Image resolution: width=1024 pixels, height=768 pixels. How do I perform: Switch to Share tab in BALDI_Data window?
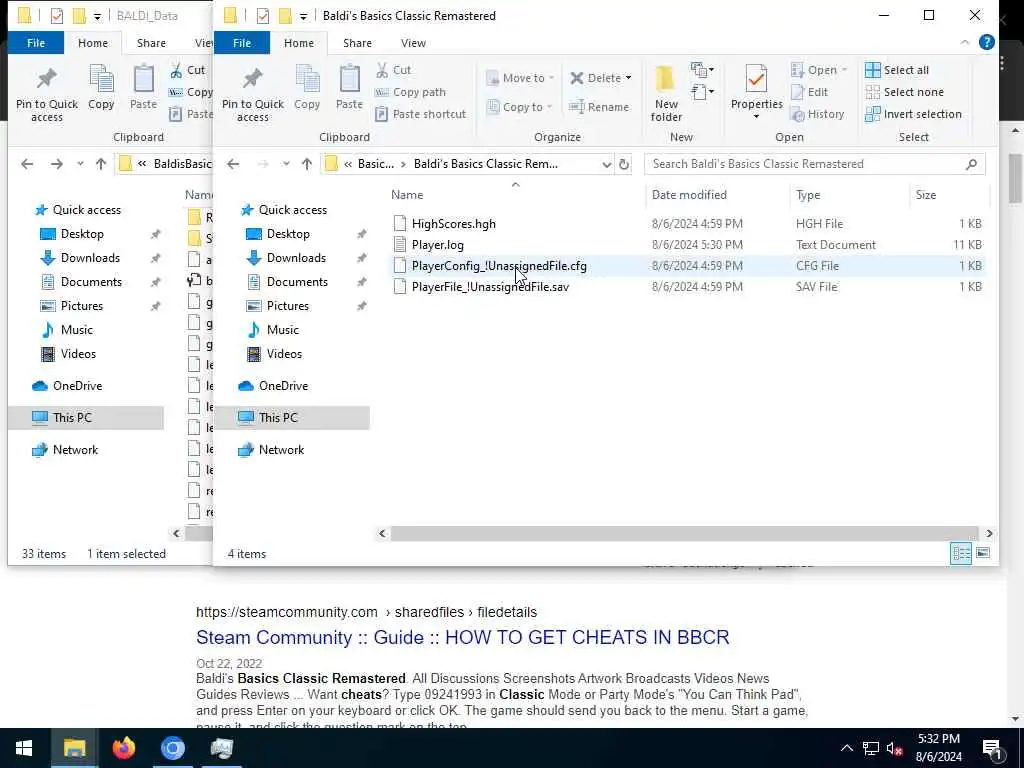(151, 42)
